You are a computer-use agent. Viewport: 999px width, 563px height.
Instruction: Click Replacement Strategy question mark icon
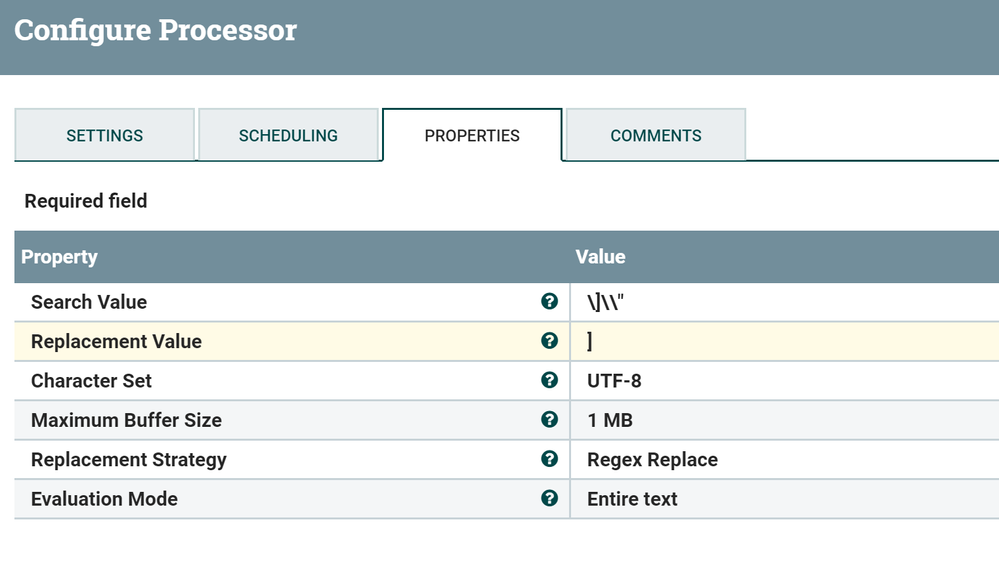[549, 459]
